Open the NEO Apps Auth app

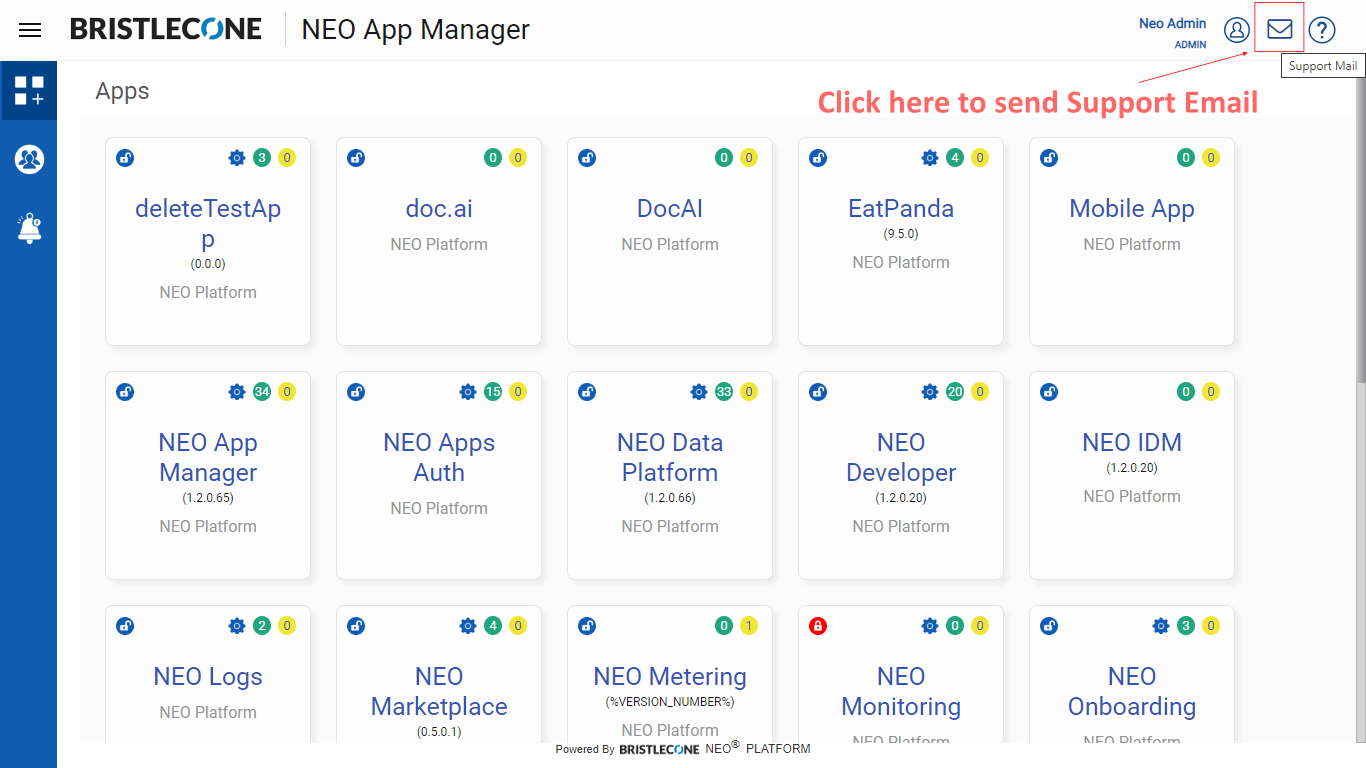(439, 458)
